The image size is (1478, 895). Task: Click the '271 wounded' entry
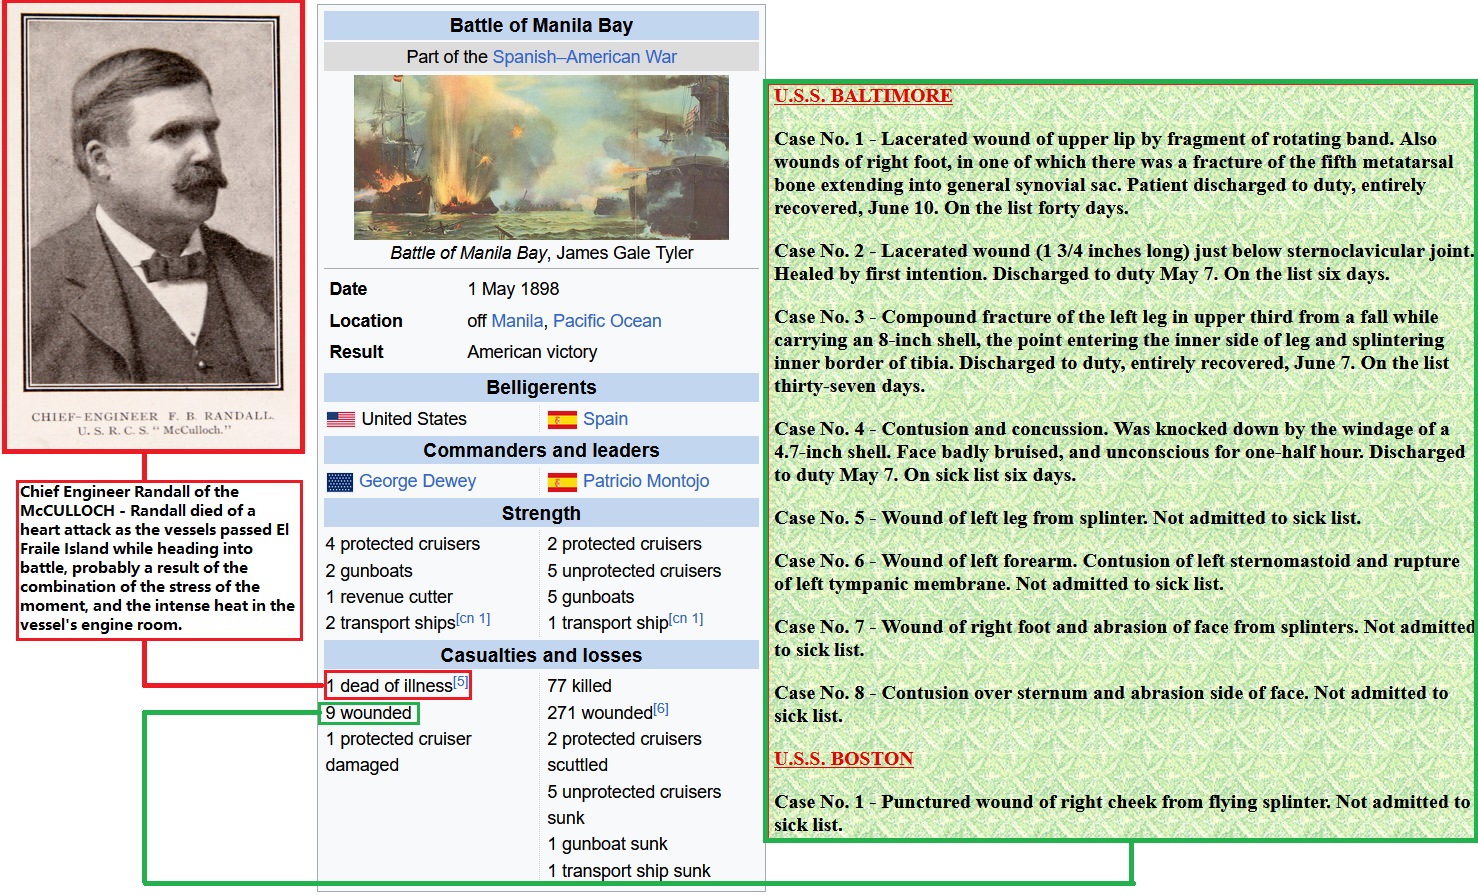[x=600, y=713]
